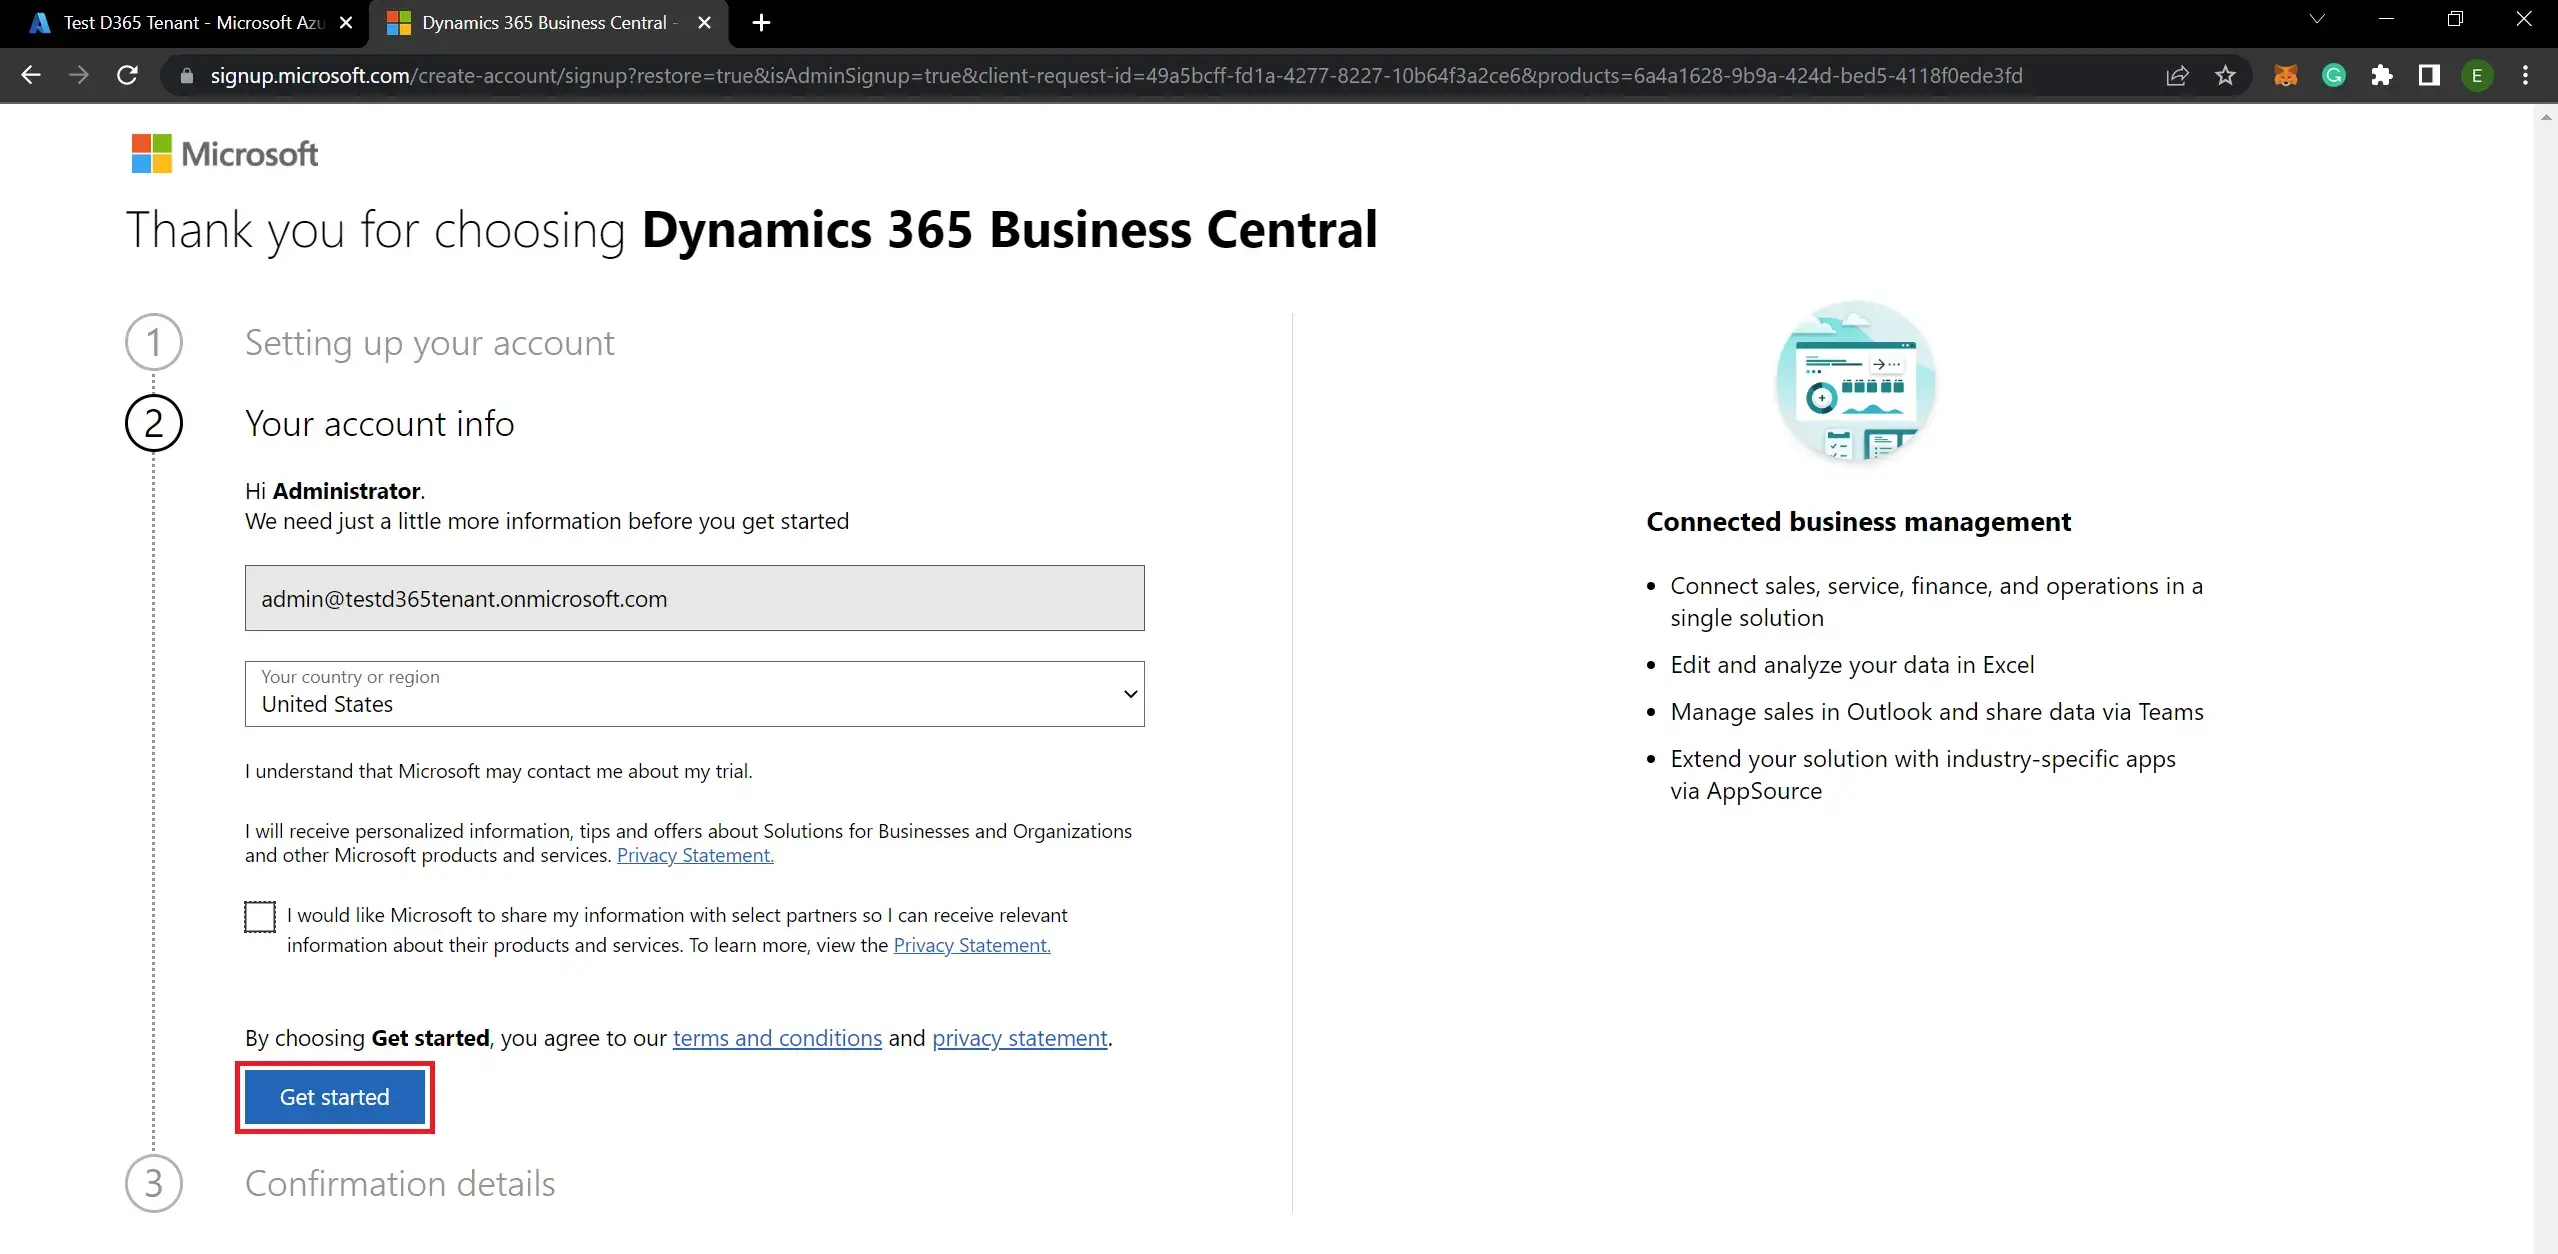This screenshot has width=2558, height=1254.
Task: Open a new browser tab
Action: [761, 23]
